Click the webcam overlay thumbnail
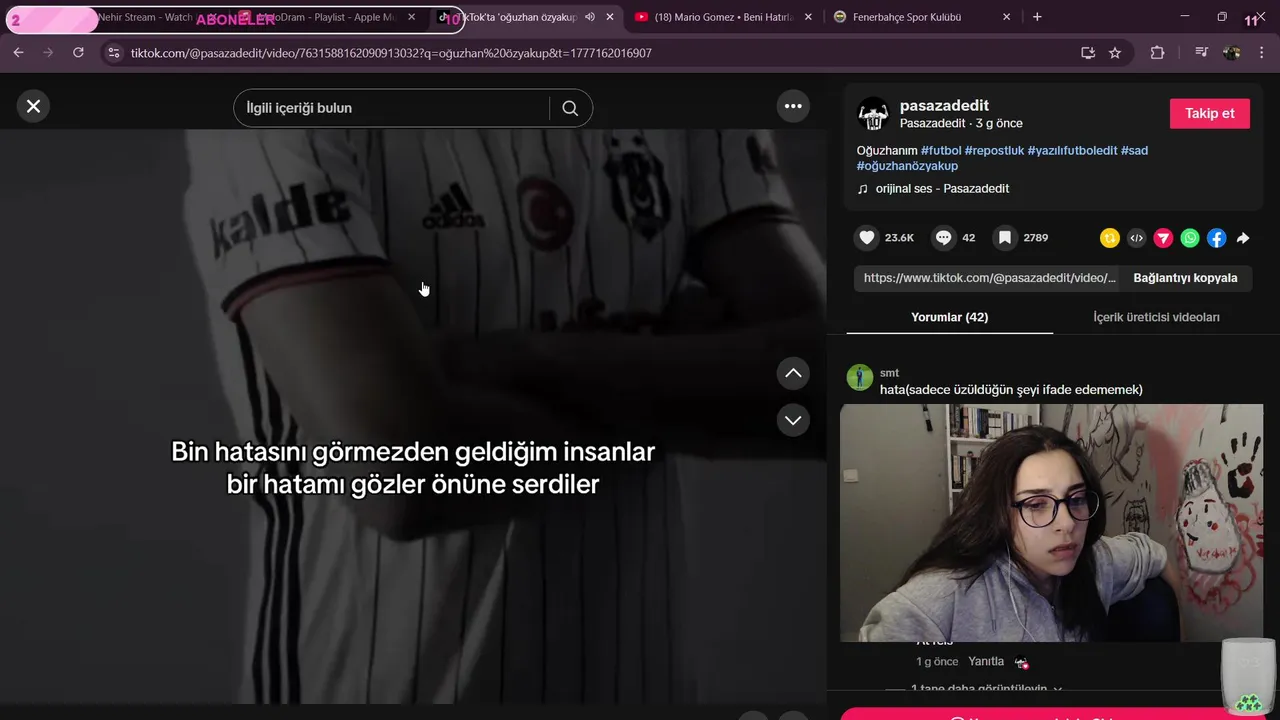 pos(1051,523)
